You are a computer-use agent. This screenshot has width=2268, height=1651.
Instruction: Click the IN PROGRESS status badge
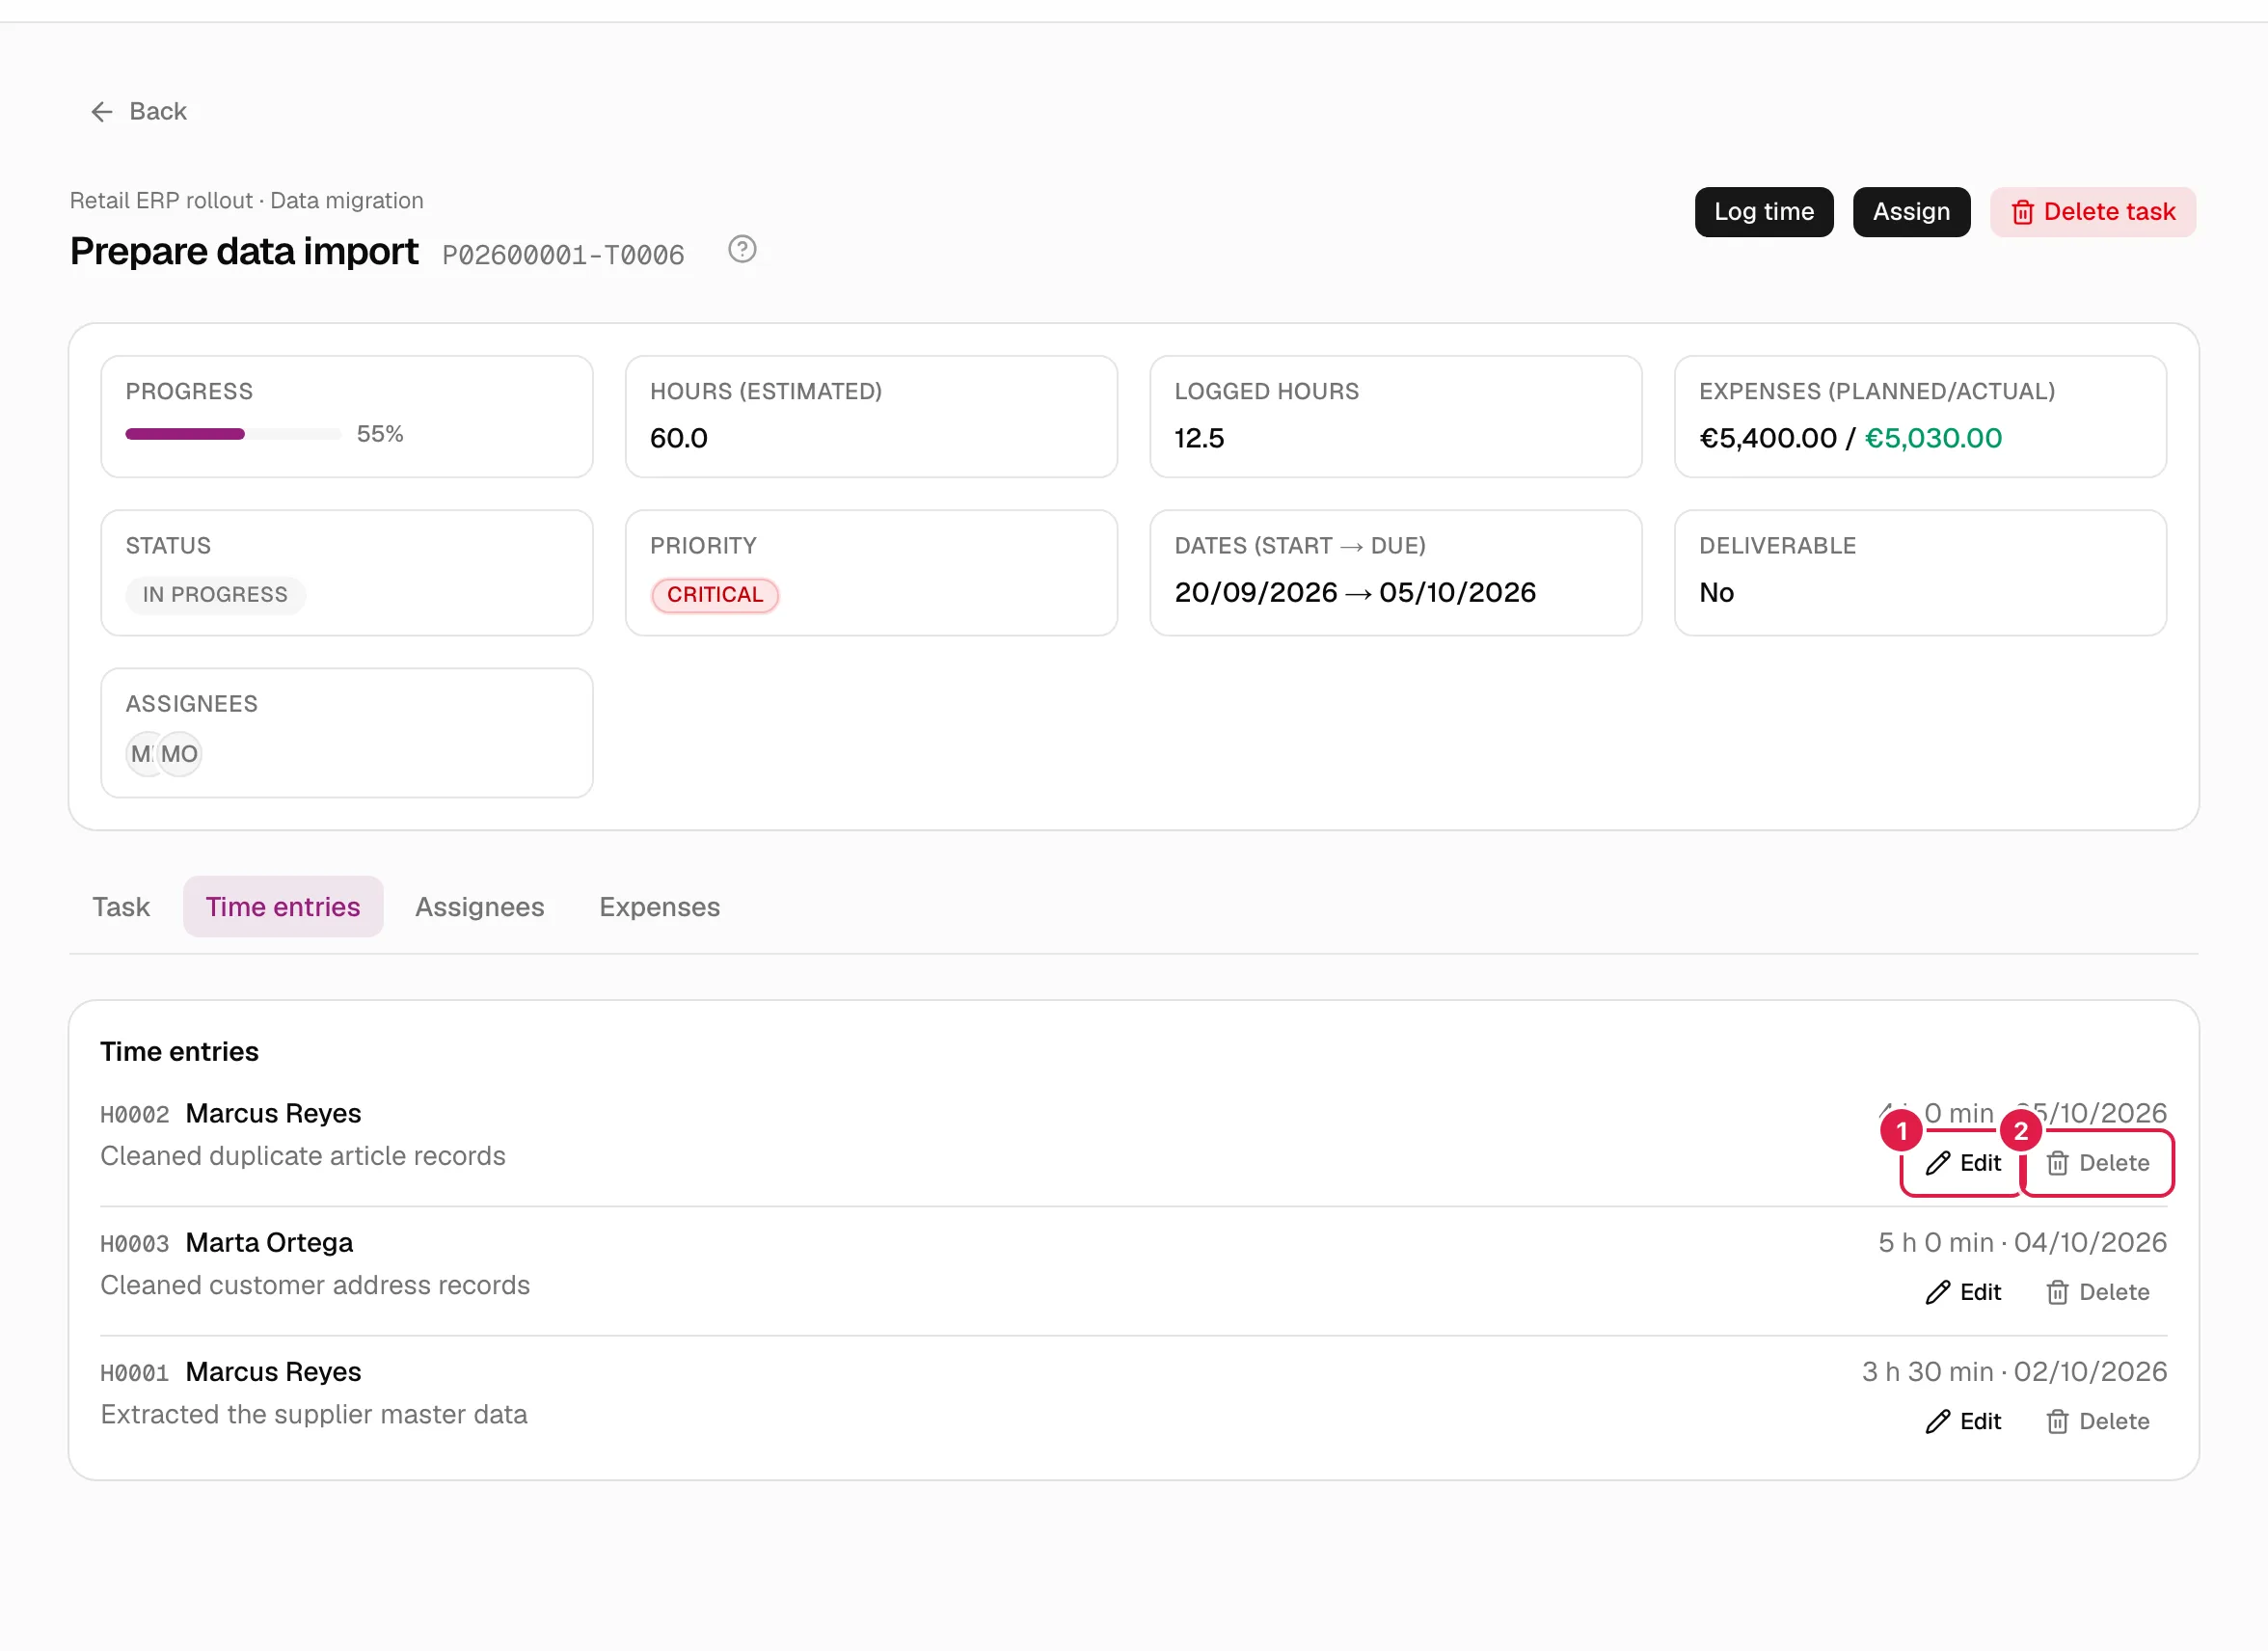coord(215,595)
